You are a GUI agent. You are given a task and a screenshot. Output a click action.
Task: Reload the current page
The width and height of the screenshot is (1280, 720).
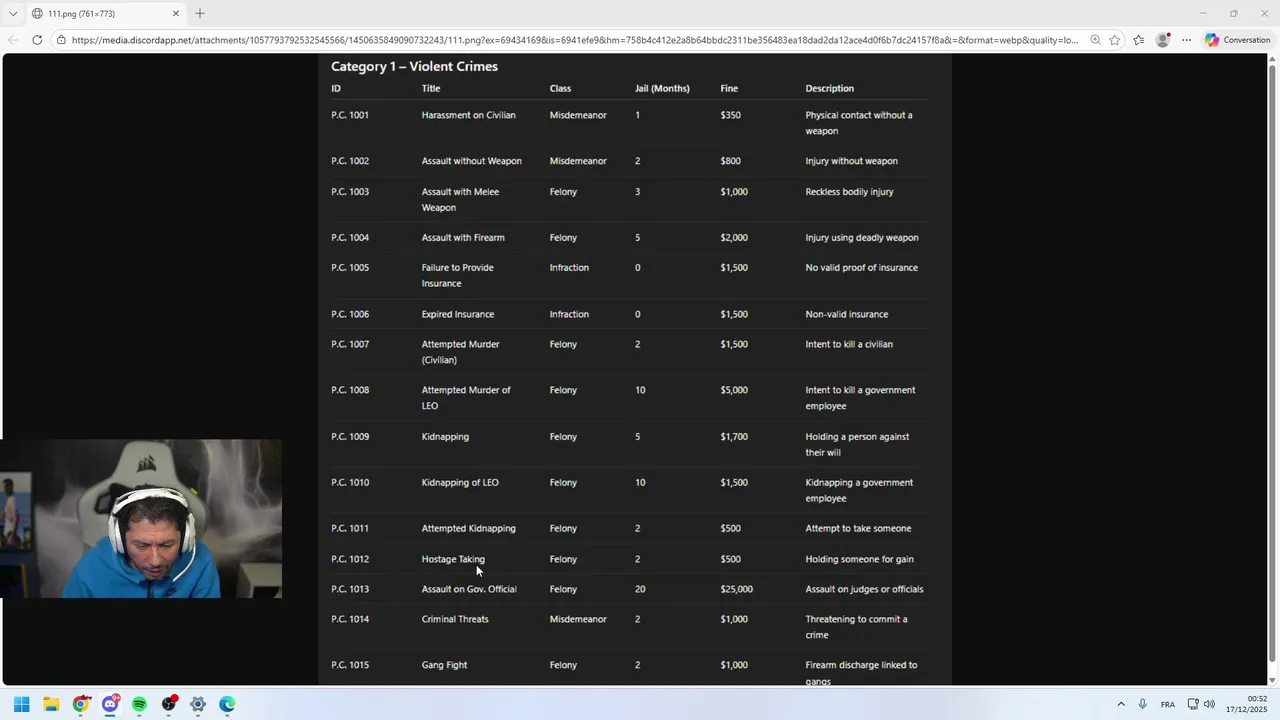click(37, 40)
